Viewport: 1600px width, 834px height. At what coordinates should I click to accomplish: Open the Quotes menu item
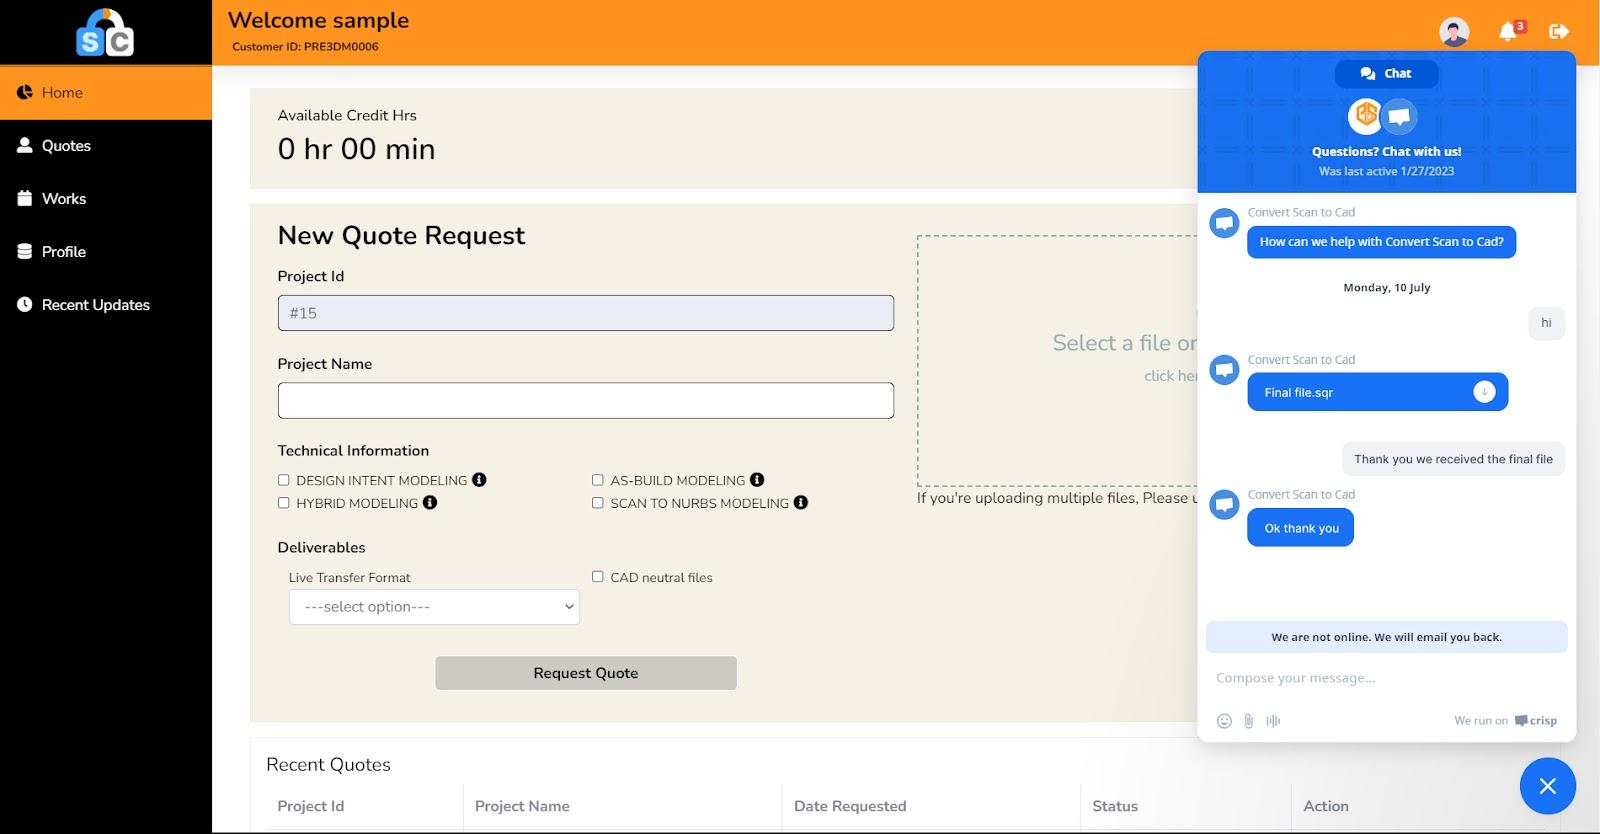coord(106,146)
